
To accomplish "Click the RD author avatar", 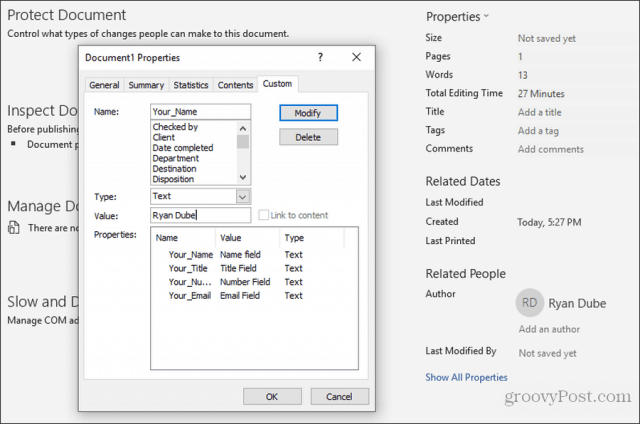I will (529, 303).
